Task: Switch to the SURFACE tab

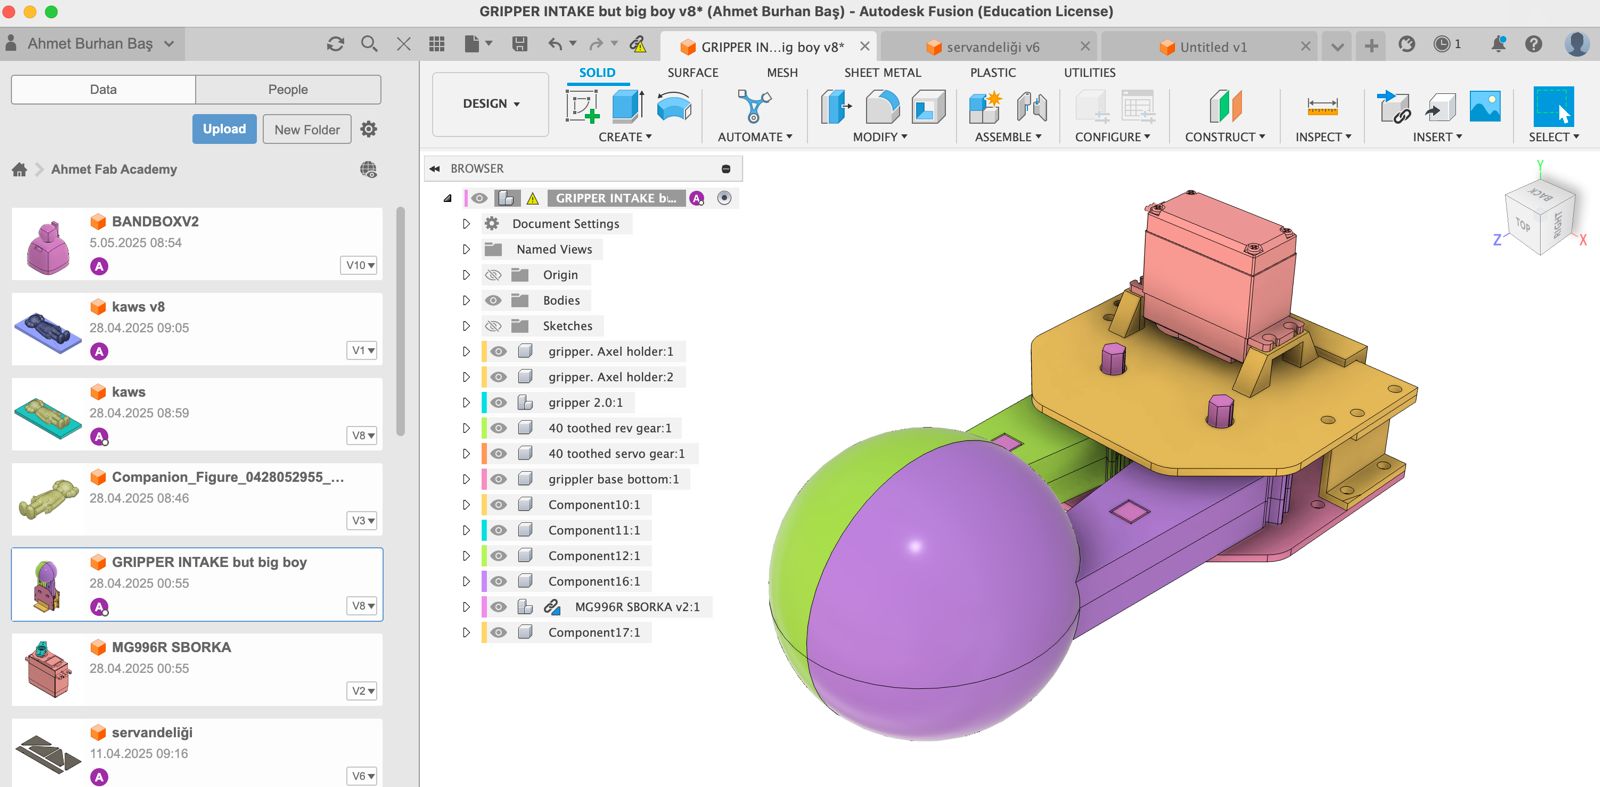Action: (x=693, y=73)
